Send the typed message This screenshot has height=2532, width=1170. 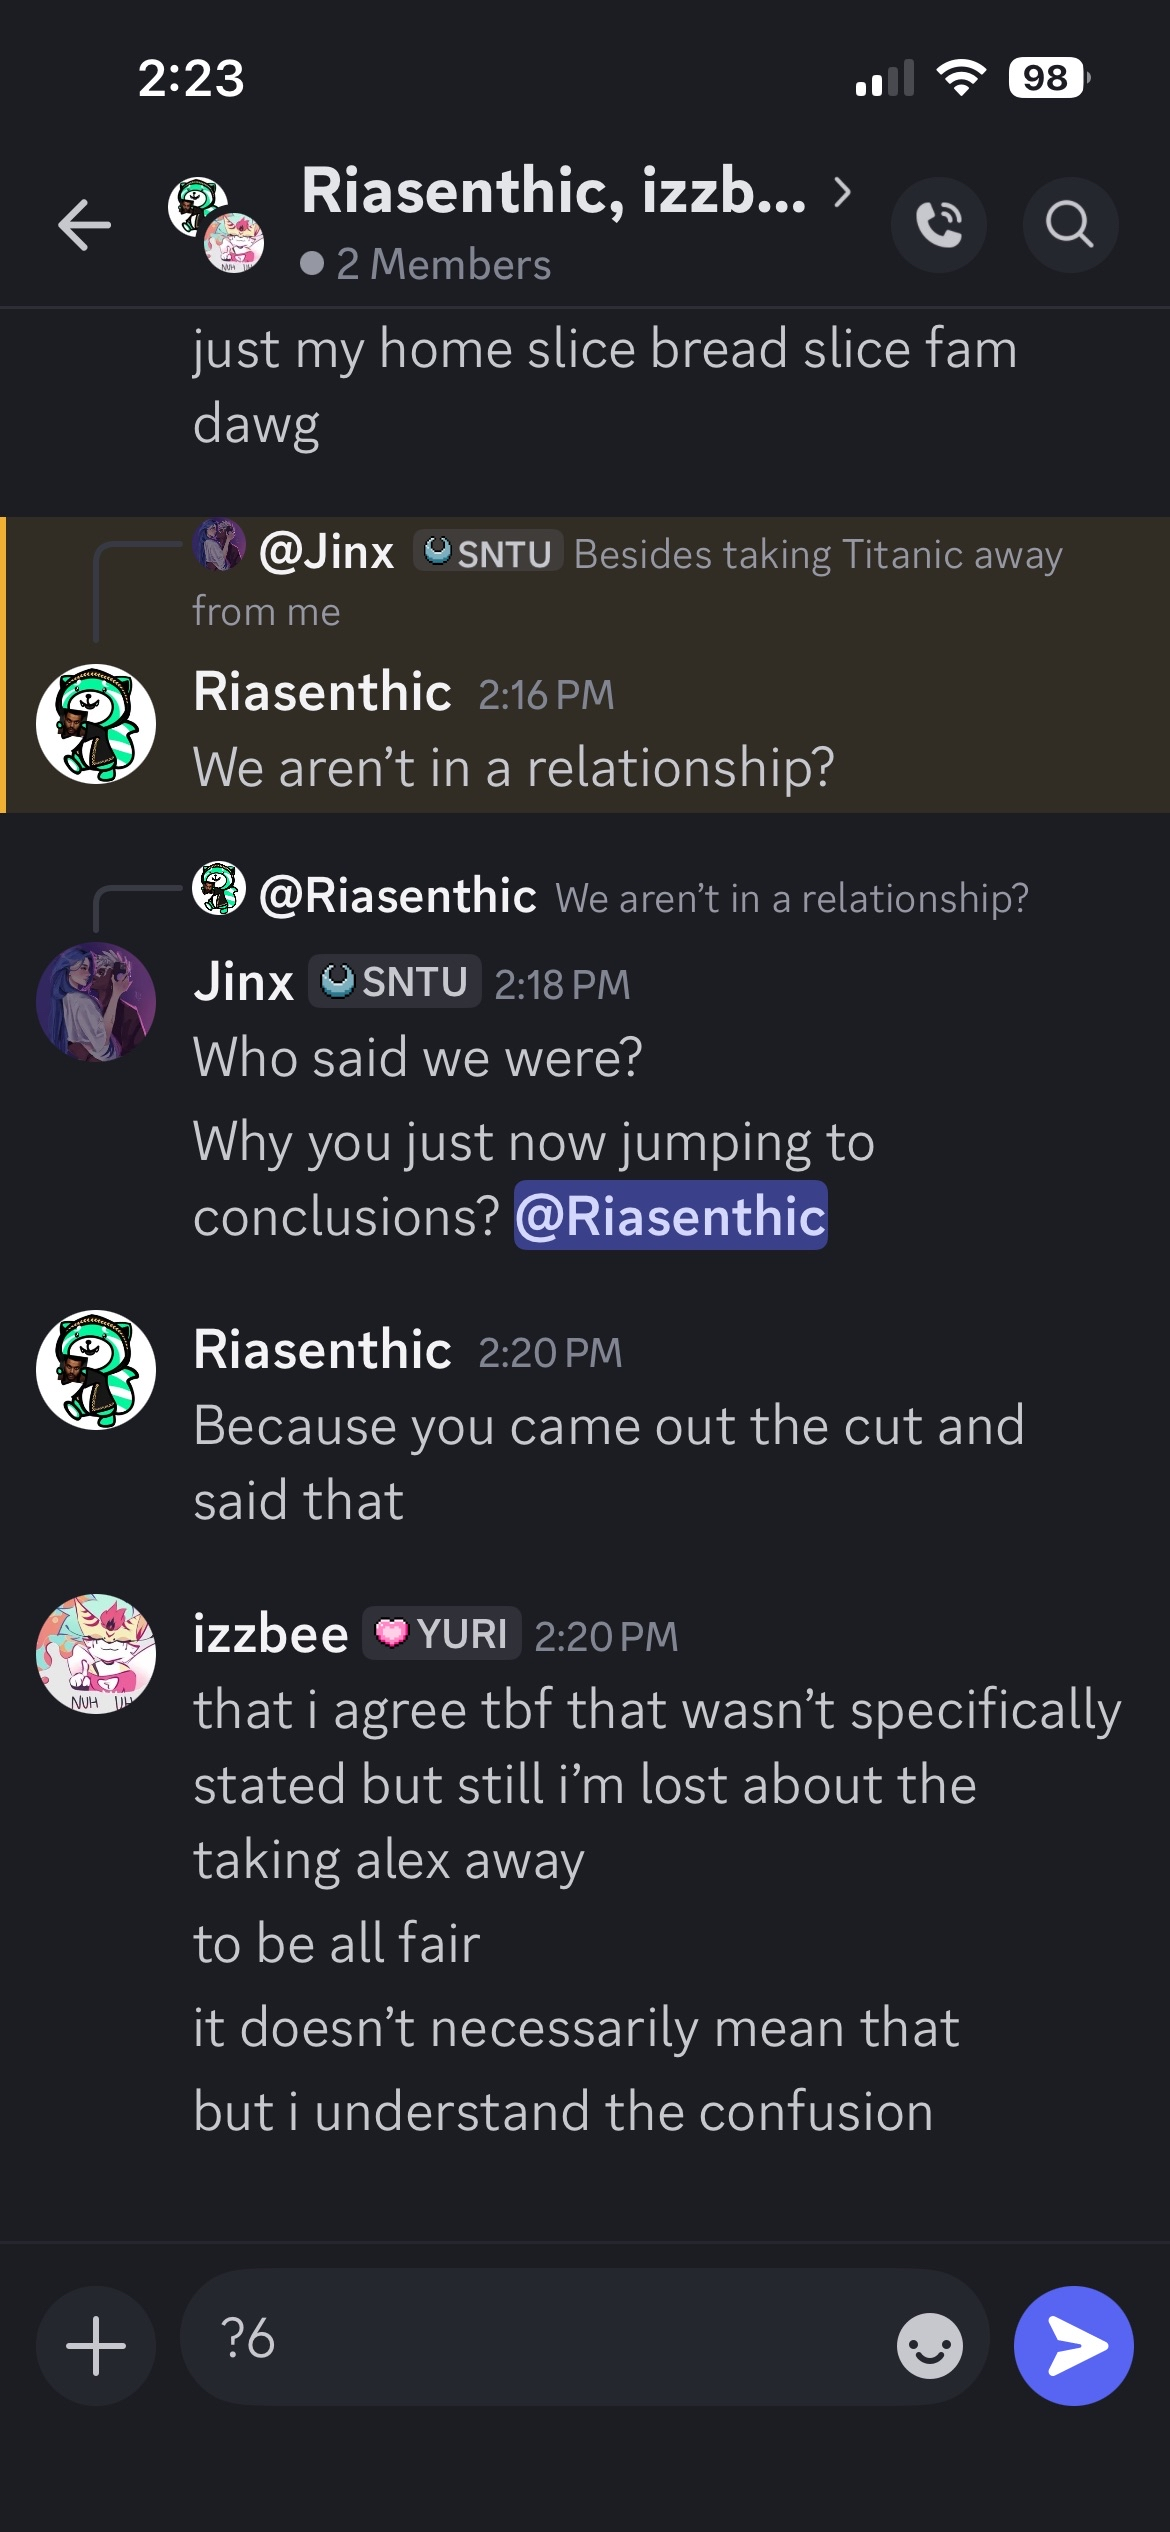1073,2345
